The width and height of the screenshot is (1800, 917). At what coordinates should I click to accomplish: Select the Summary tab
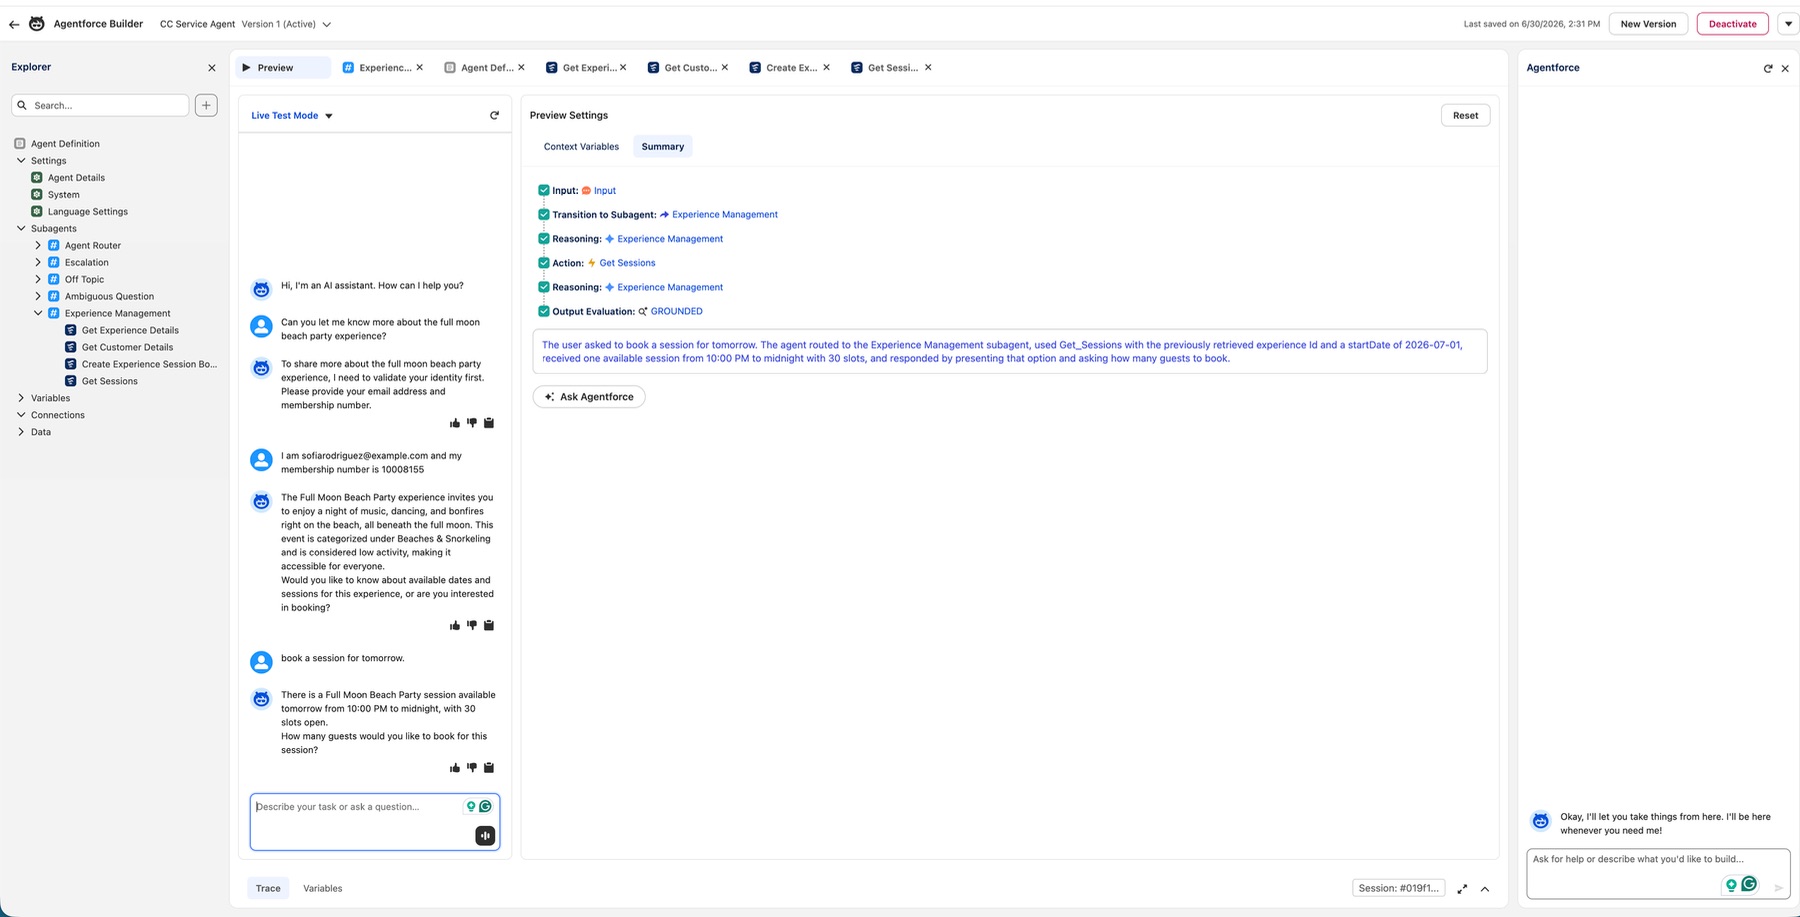(x=663, y=147)
